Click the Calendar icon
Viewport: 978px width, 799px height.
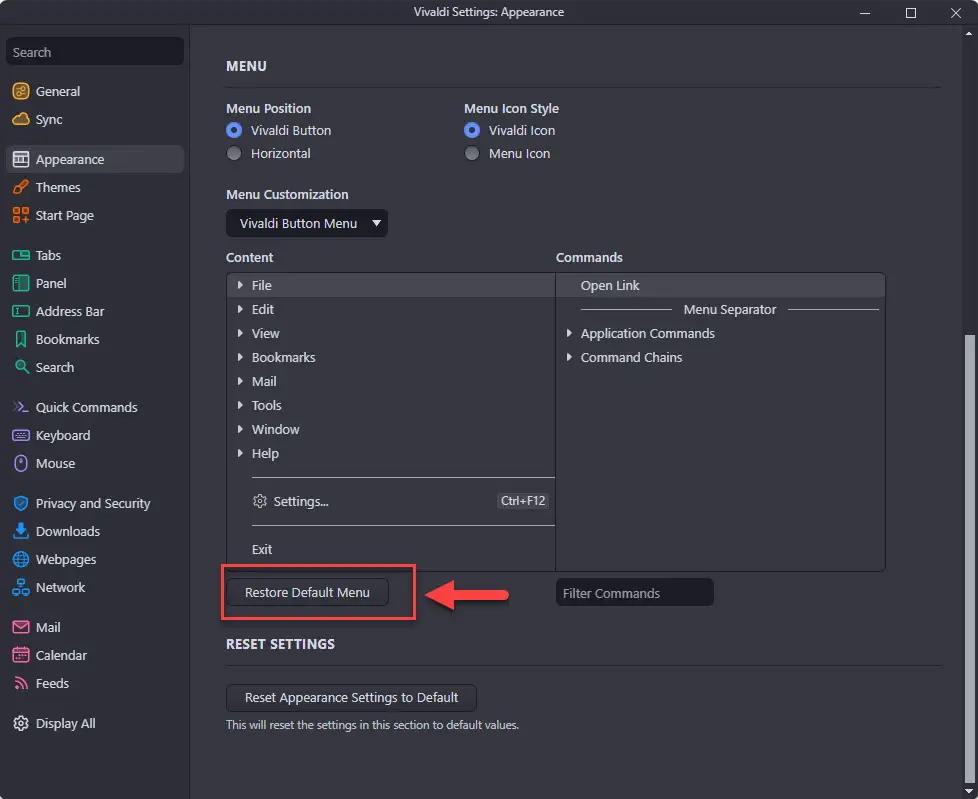21,655
